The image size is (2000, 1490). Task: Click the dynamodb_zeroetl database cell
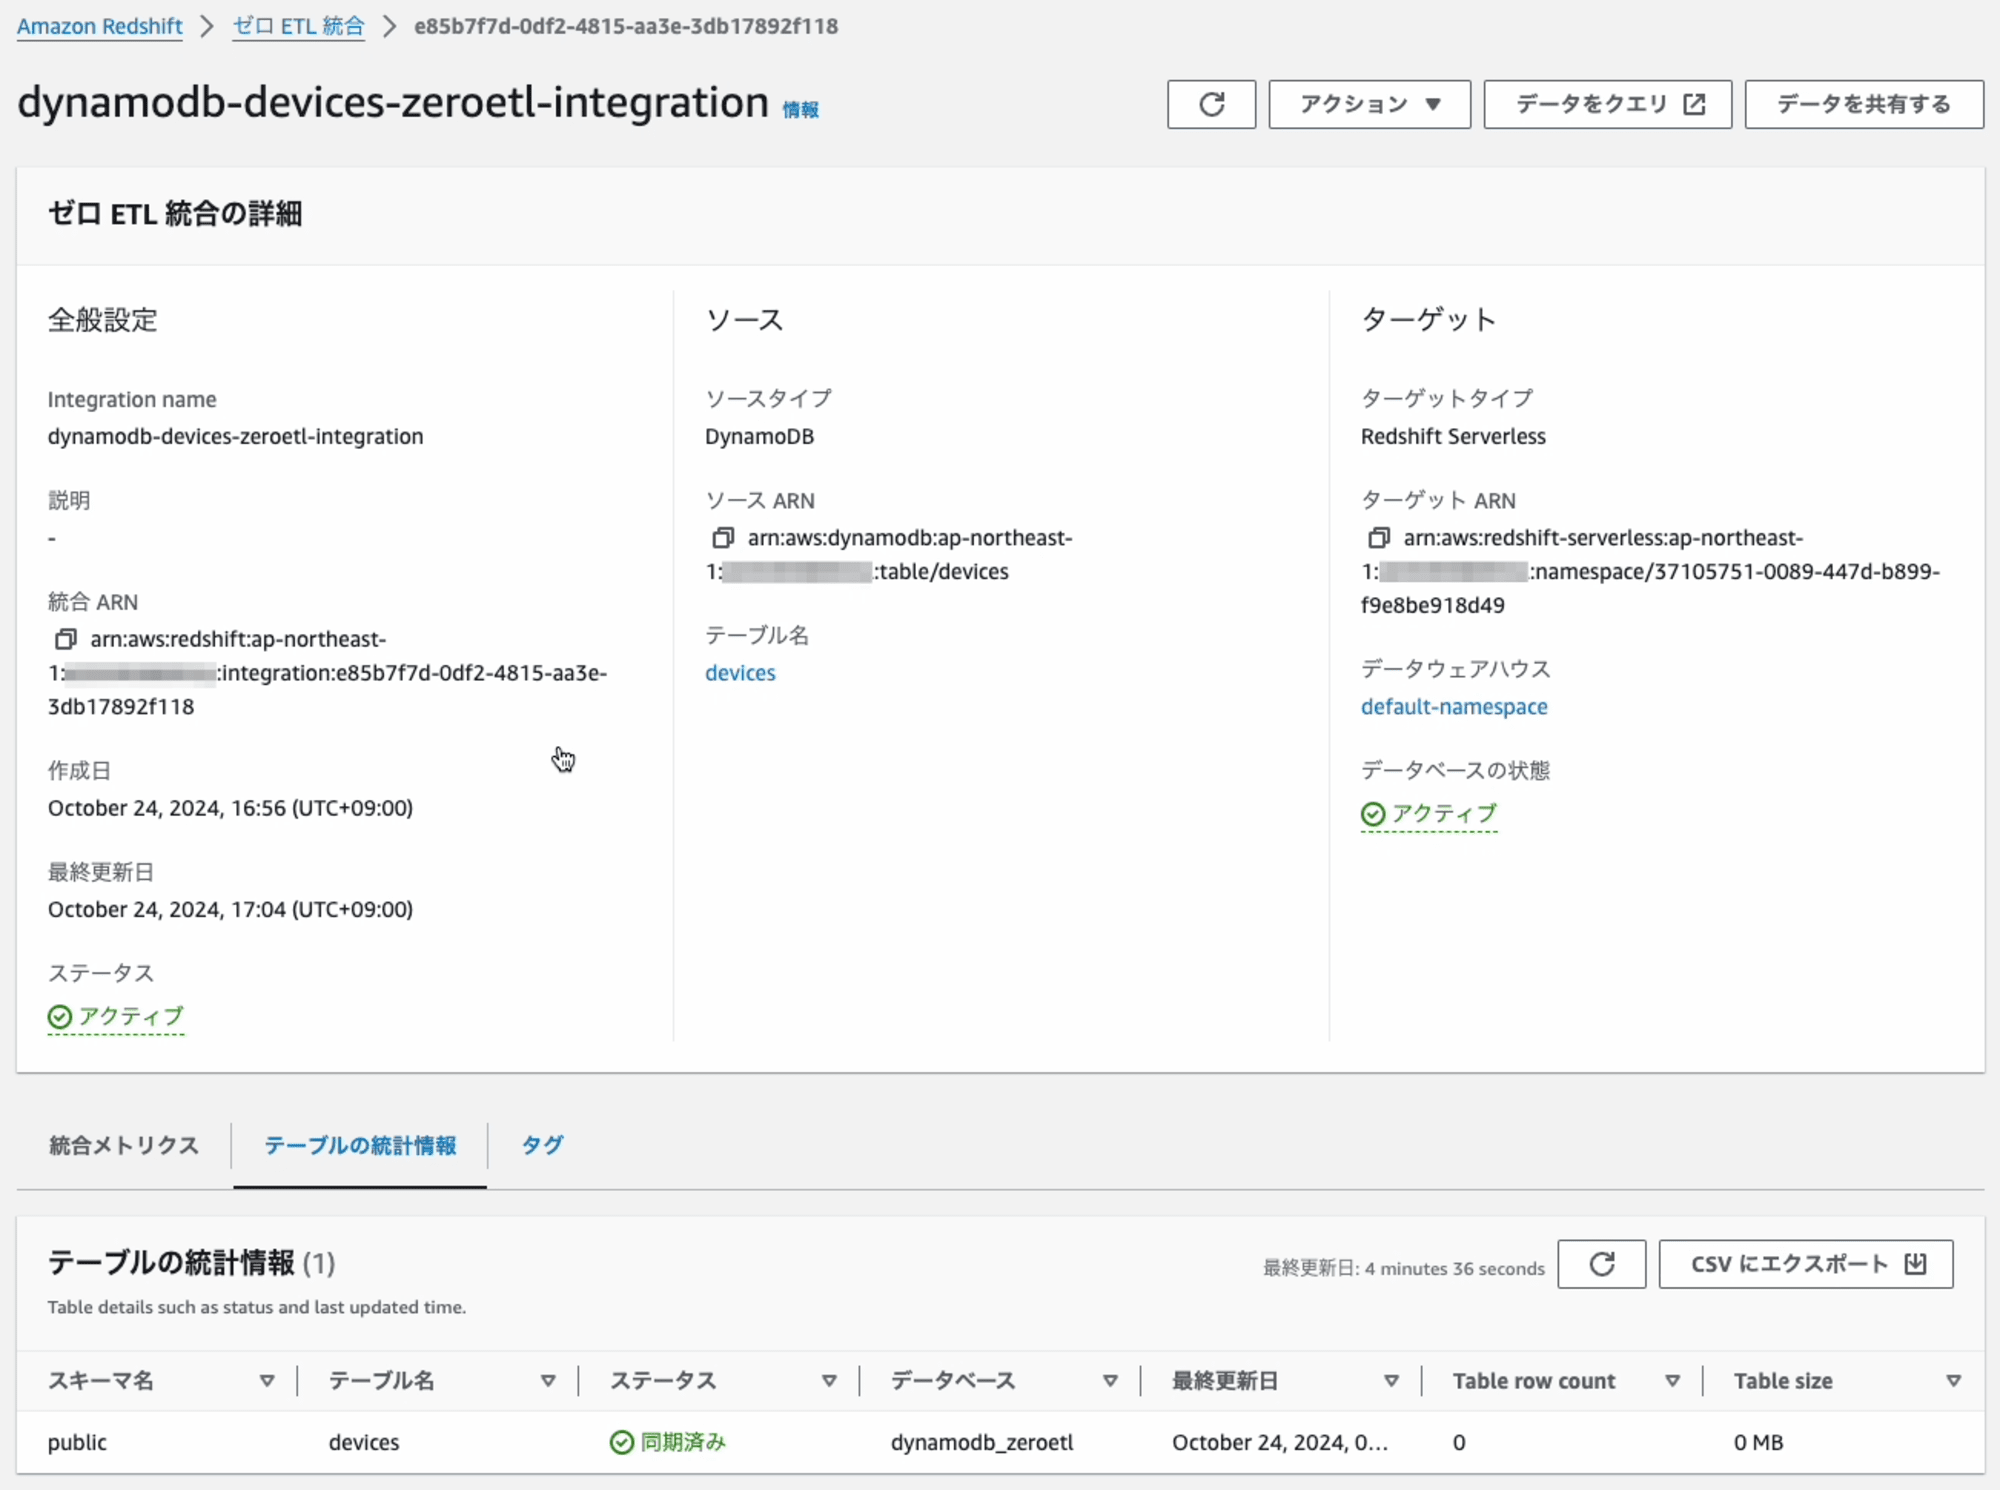click(982, 1442)
